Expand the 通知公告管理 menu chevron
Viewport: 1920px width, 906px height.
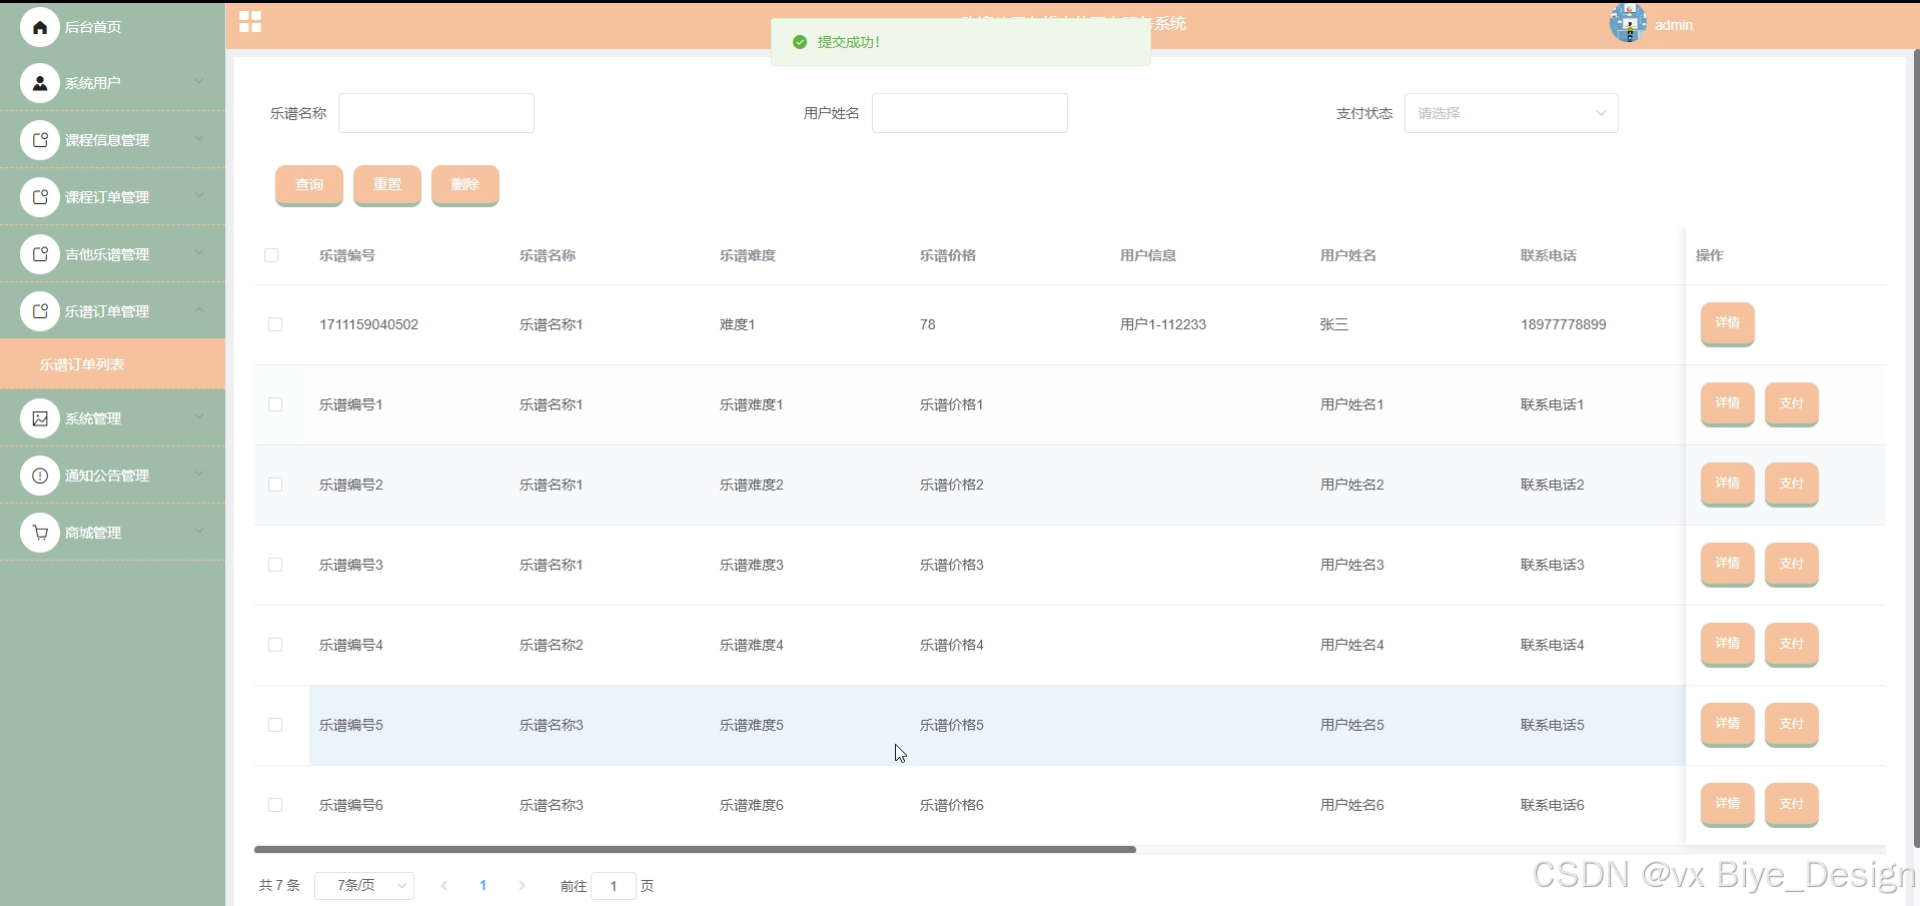click(x=199, y=473)
